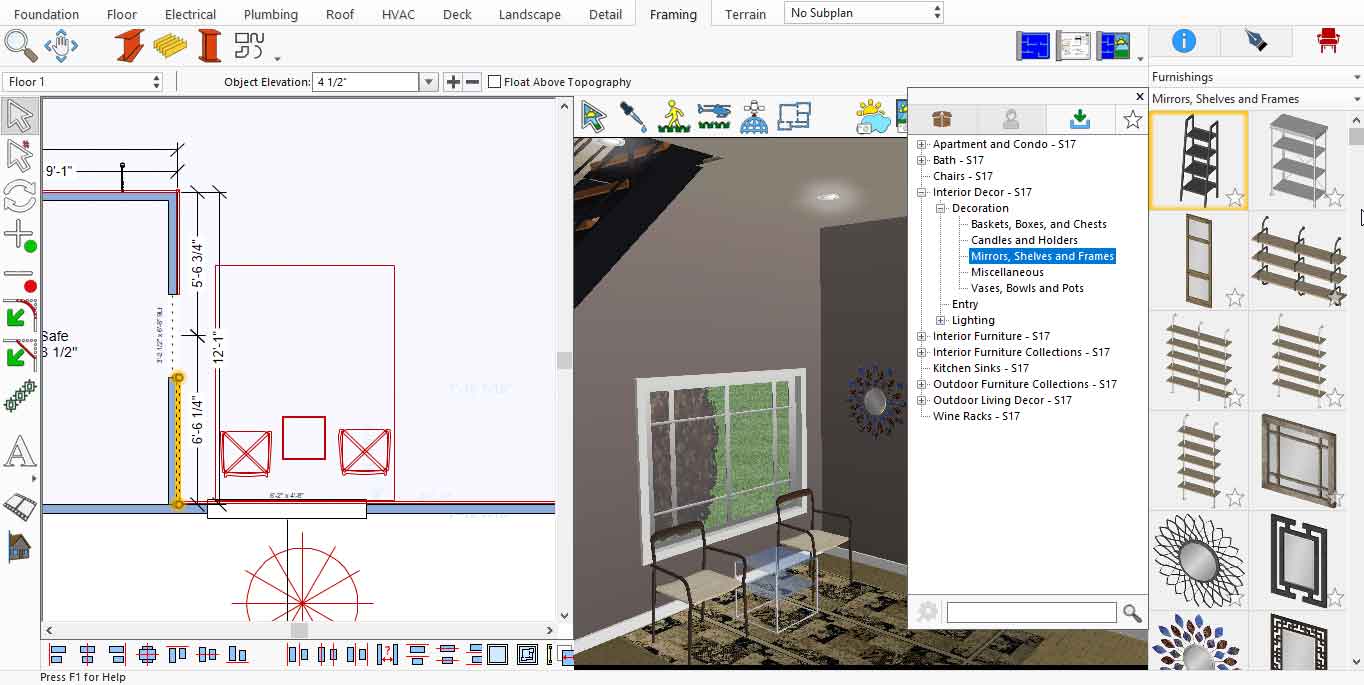The image size is (1364, 685).
Task: Click the eyedropper tool in the 3D view
Action: pos(633,116)
